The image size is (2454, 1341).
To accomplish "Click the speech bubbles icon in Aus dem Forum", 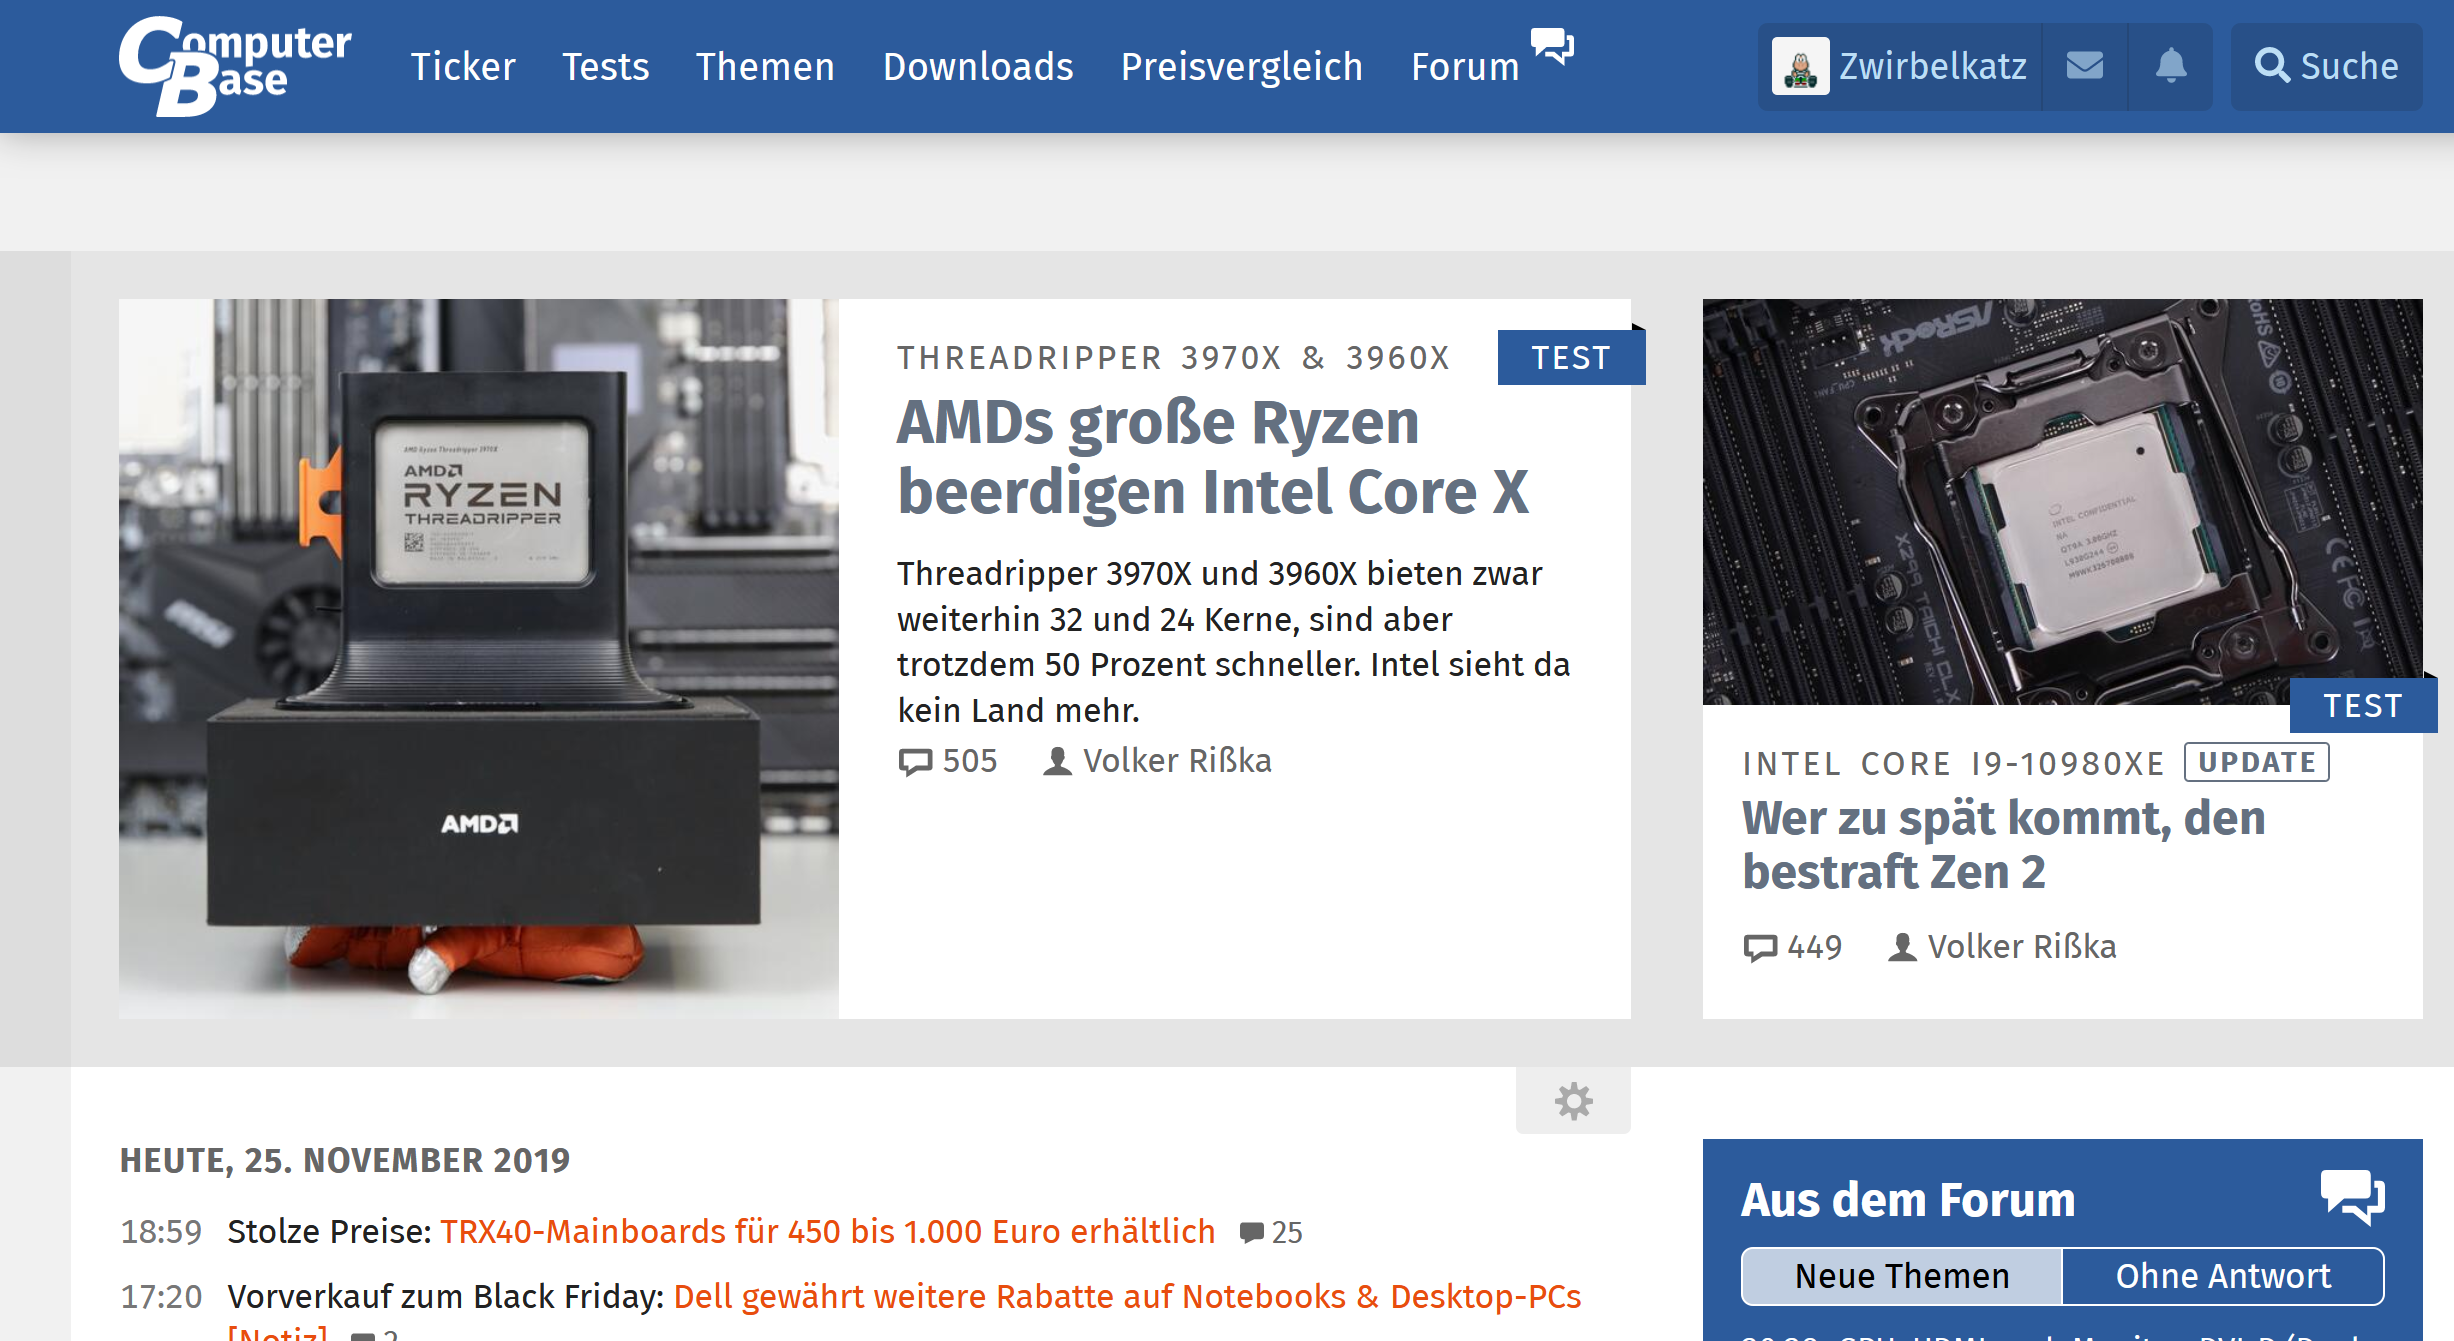I will (x=2352, y=1196).
